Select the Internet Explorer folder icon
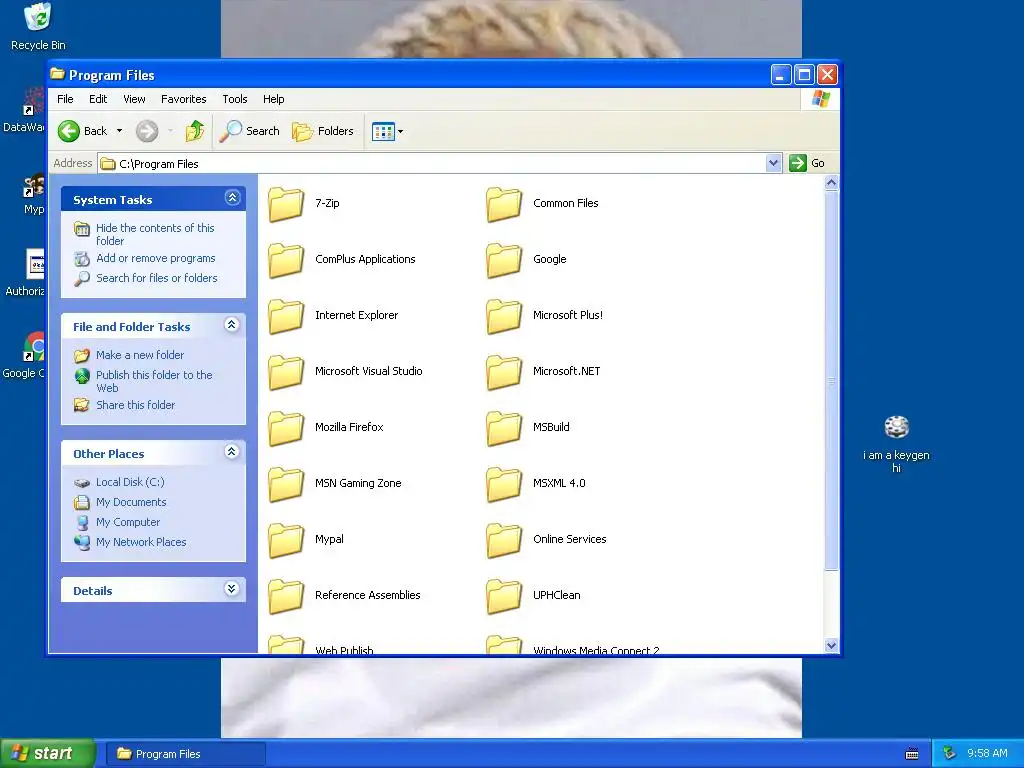This screenshot has height=768, width=1024. coord(286,317)
